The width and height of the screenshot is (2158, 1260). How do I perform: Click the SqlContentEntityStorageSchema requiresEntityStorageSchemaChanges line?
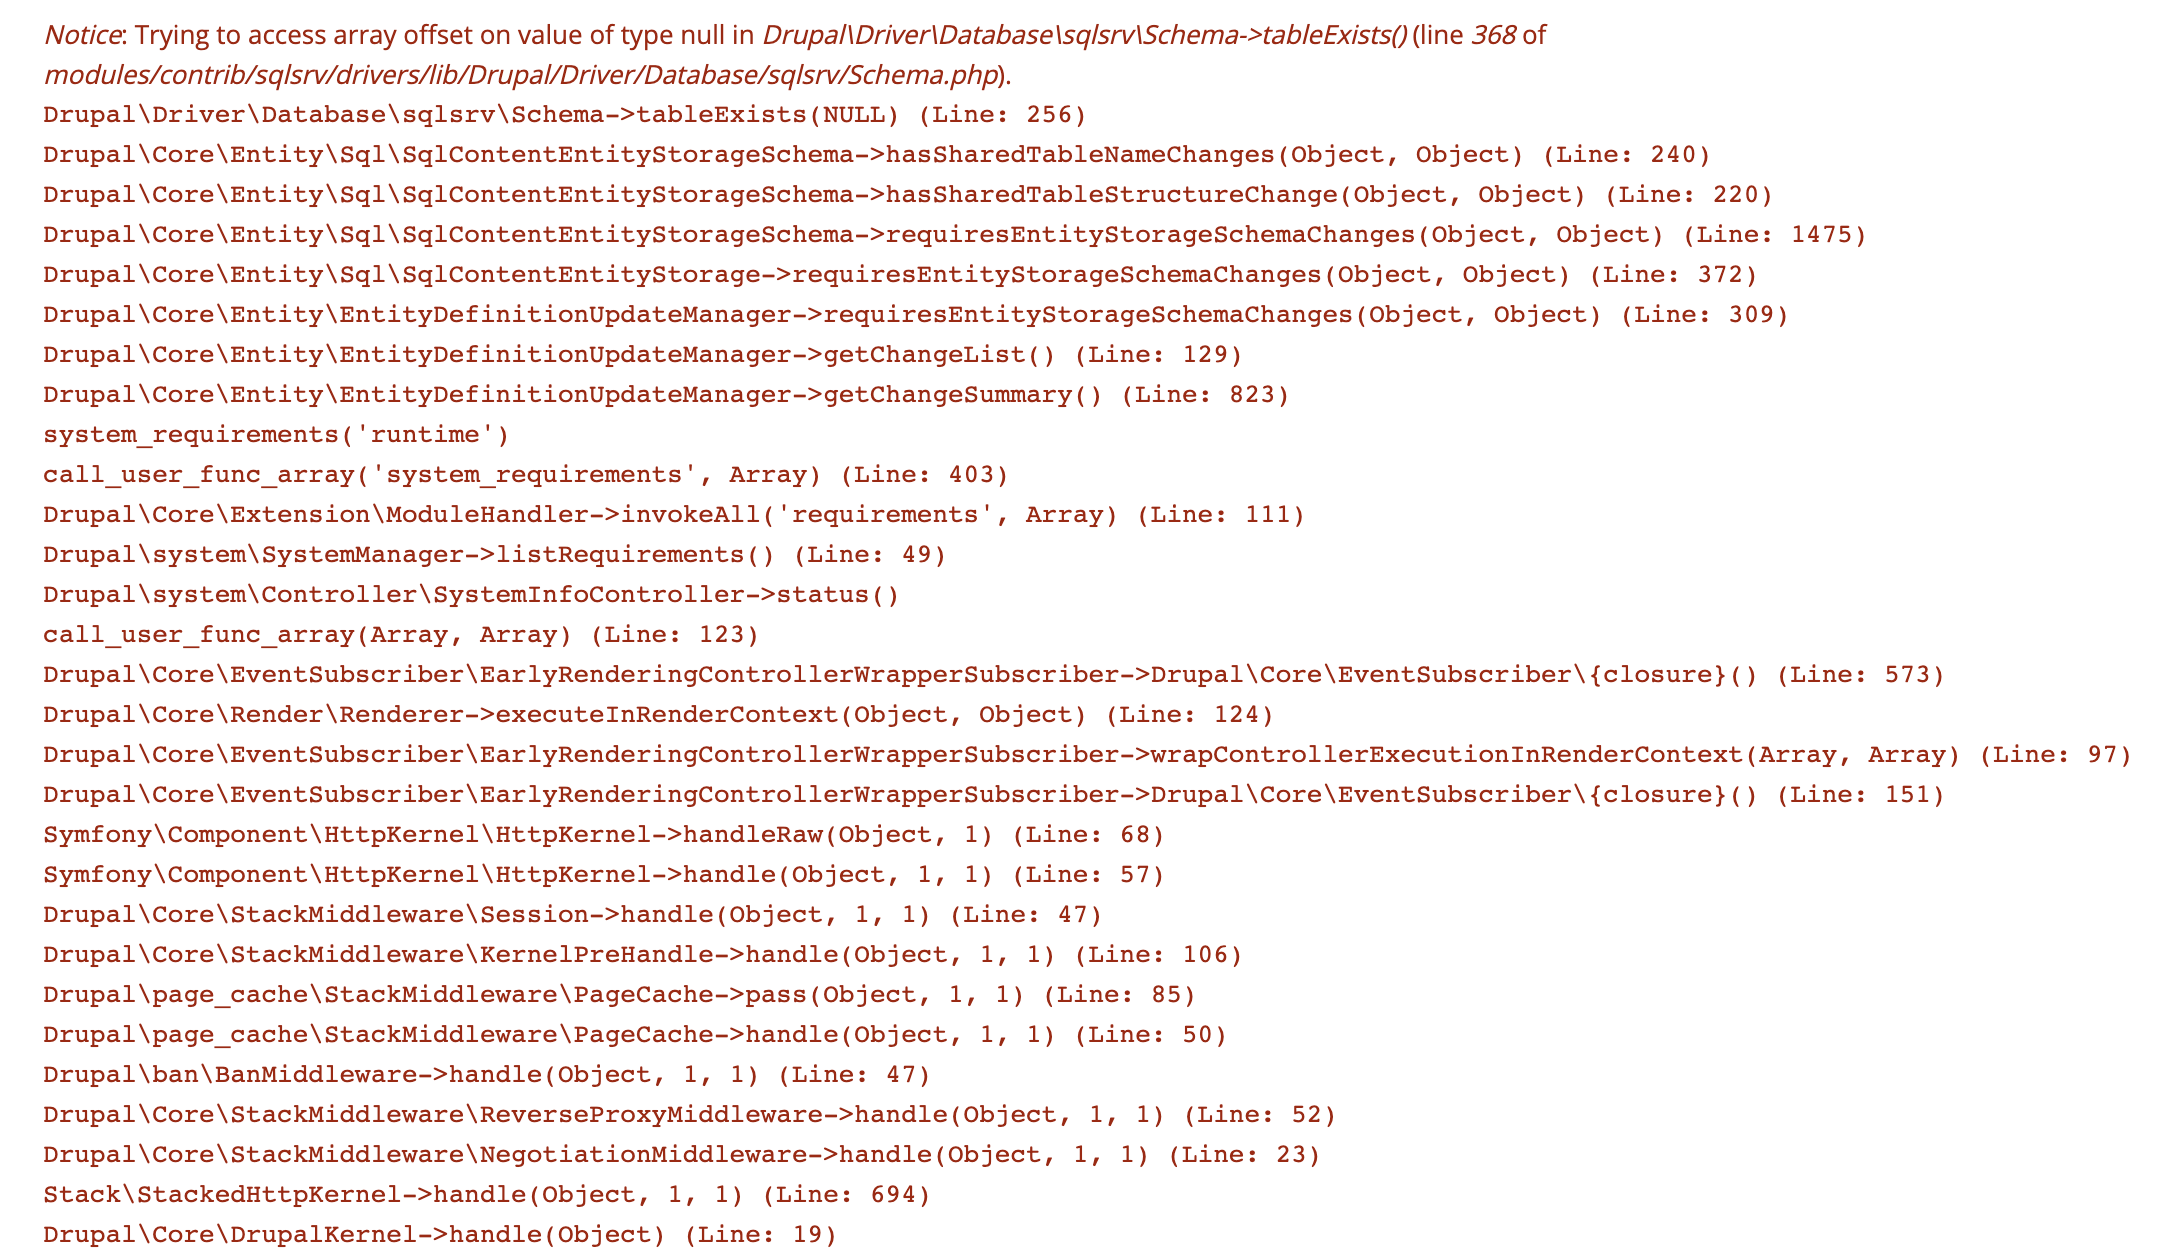[x=955, y=235]
